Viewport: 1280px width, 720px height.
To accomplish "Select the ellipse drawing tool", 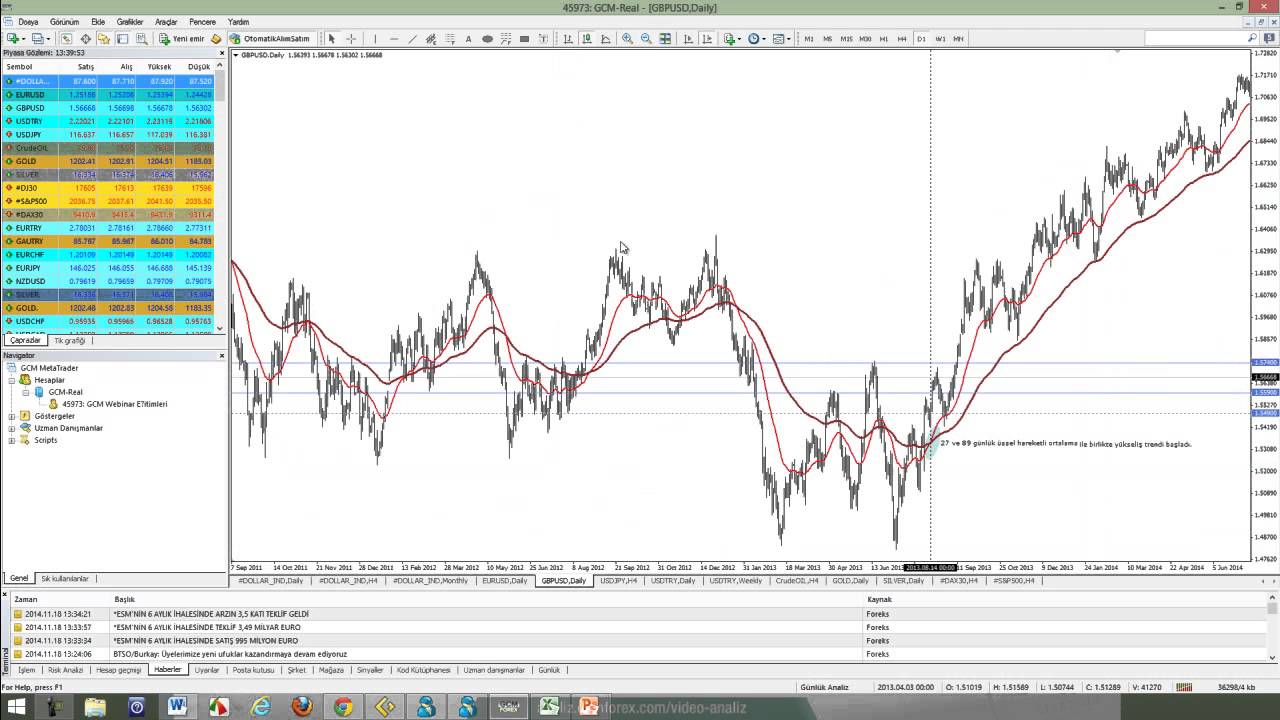I will pos(487,39).
